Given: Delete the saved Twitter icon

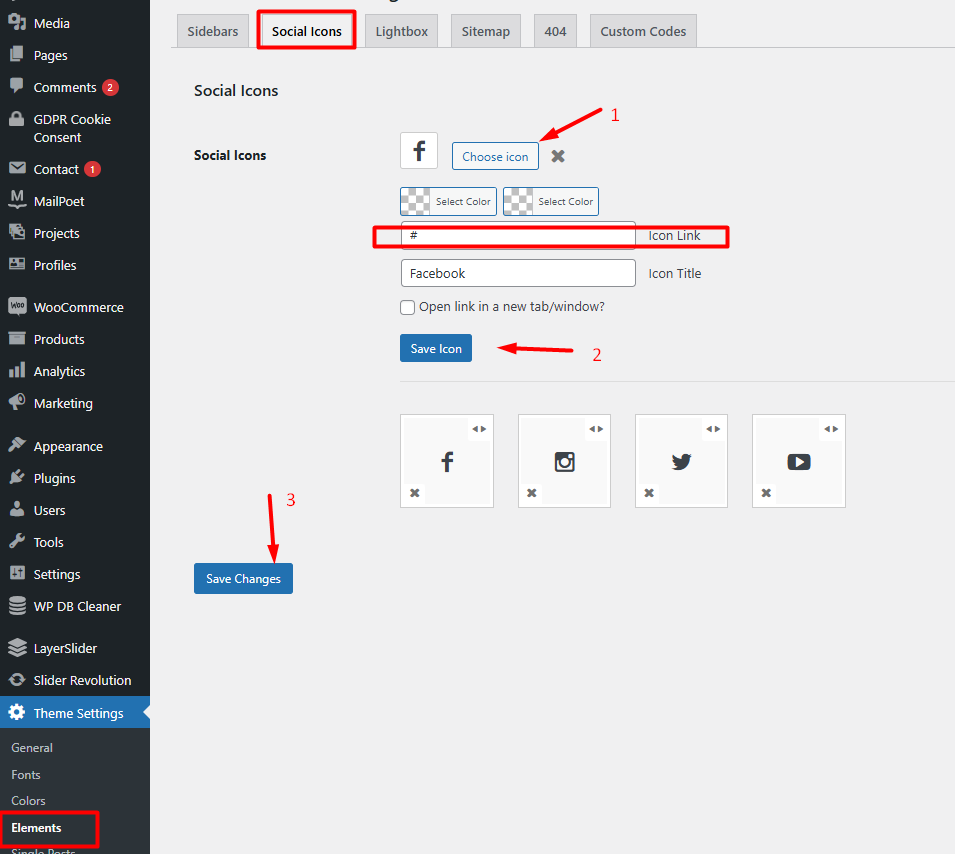Looking at the screenshot, I should pyautogui.click(x=649, y=493).
